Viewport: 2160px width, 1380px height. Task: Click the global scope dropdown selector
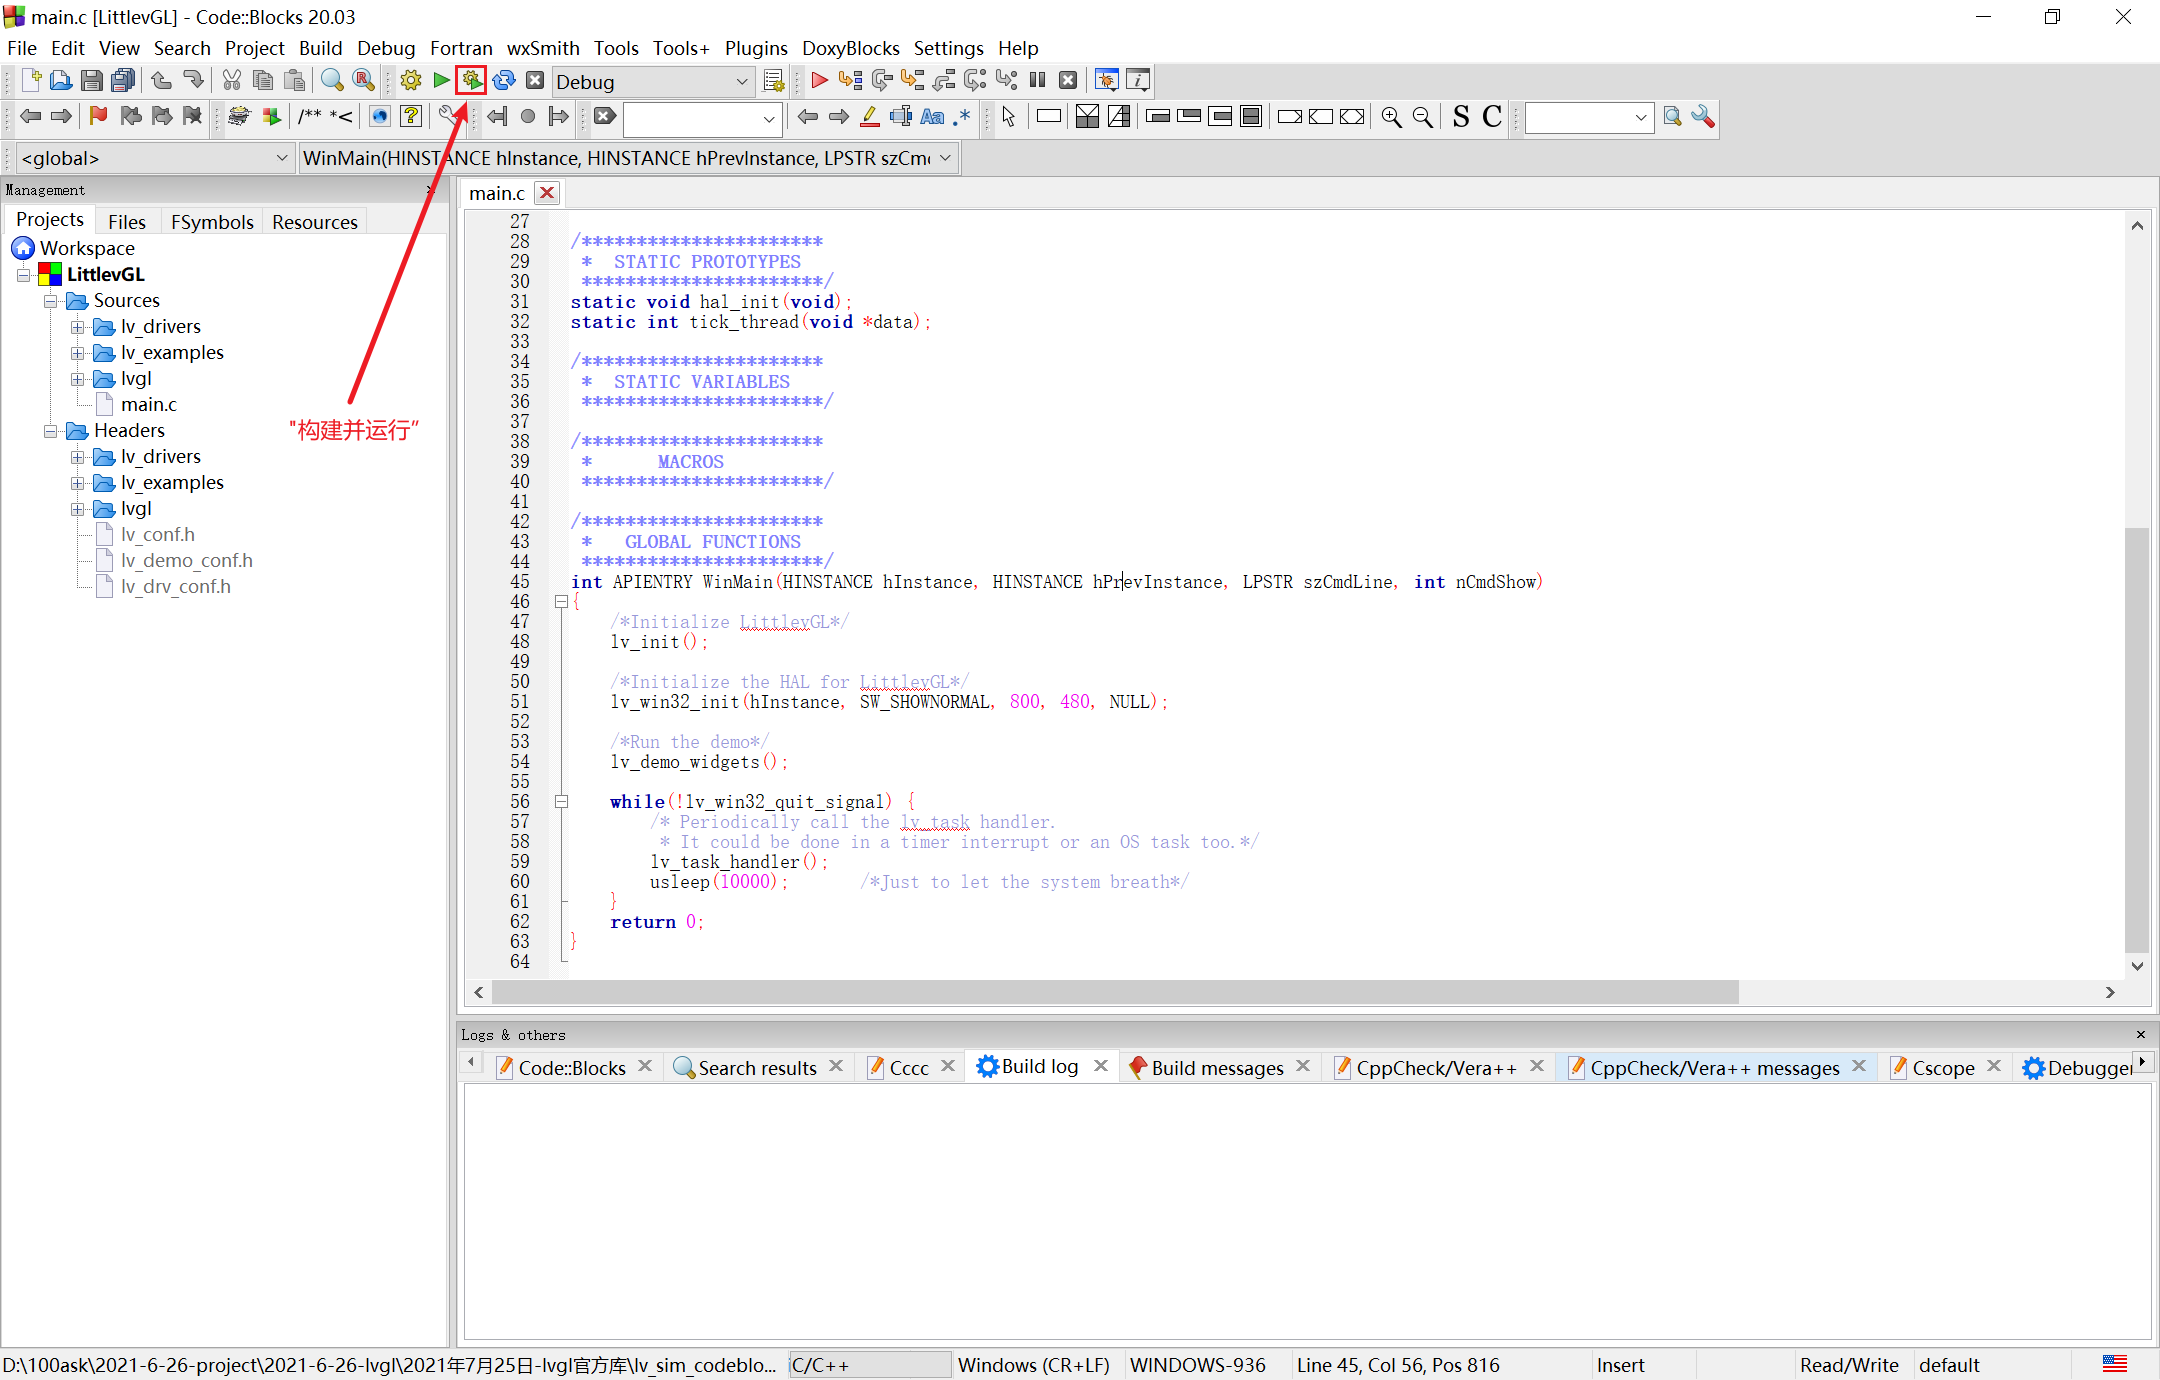point(150,157)
